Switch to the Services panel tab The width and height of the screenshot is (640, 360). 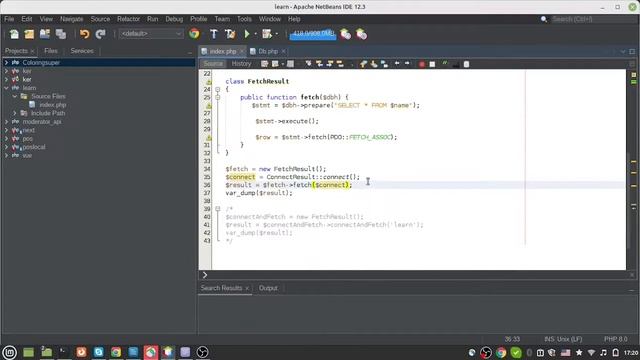(82, 51)
